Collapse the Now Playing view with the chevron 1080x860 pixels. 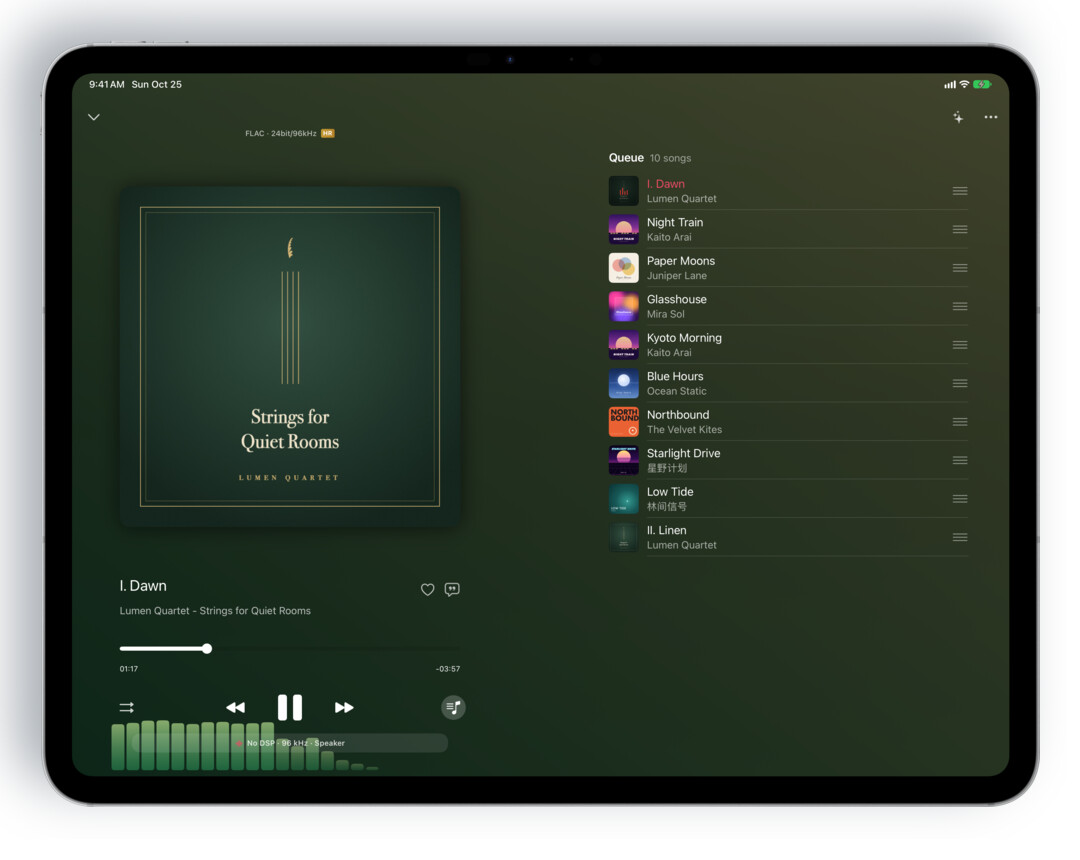(94, 117)
